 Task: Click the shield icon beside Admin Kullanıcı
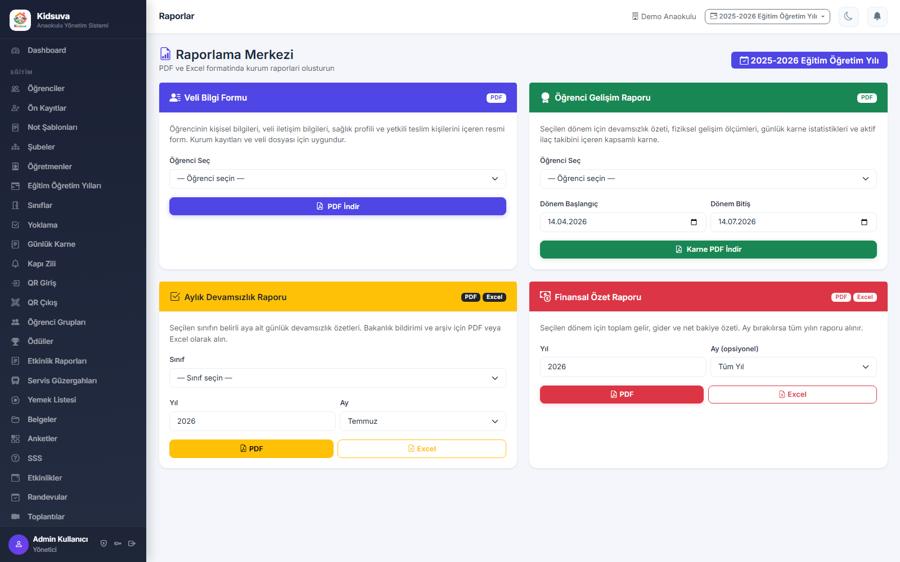(104, 543)
